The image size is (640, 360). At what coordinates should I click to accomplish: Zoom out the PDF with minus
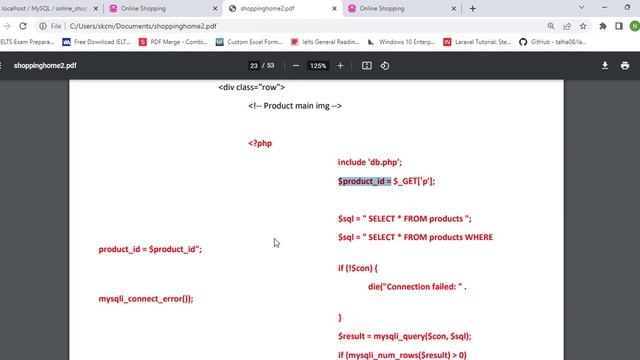[x=296, y=66]
